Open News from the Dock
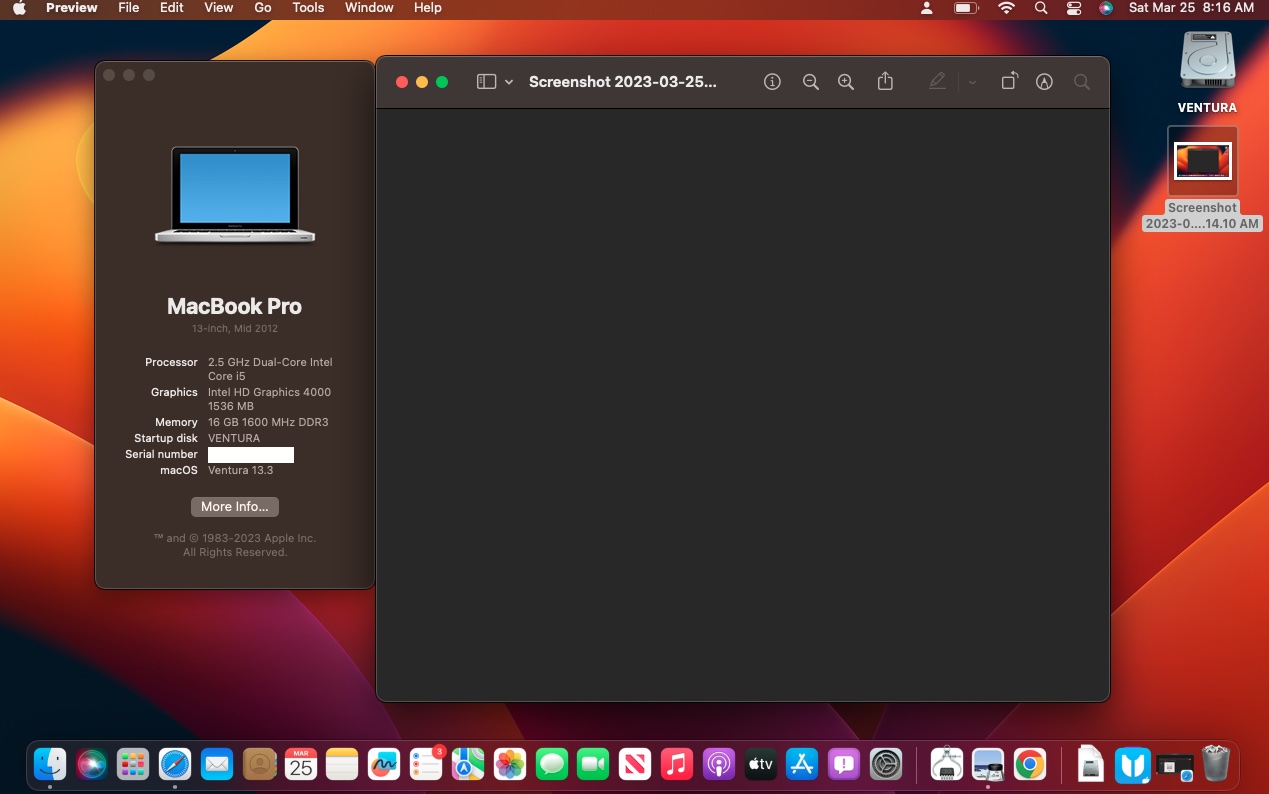The height and width of the screenshot is (794, 1269). point(635,765)
